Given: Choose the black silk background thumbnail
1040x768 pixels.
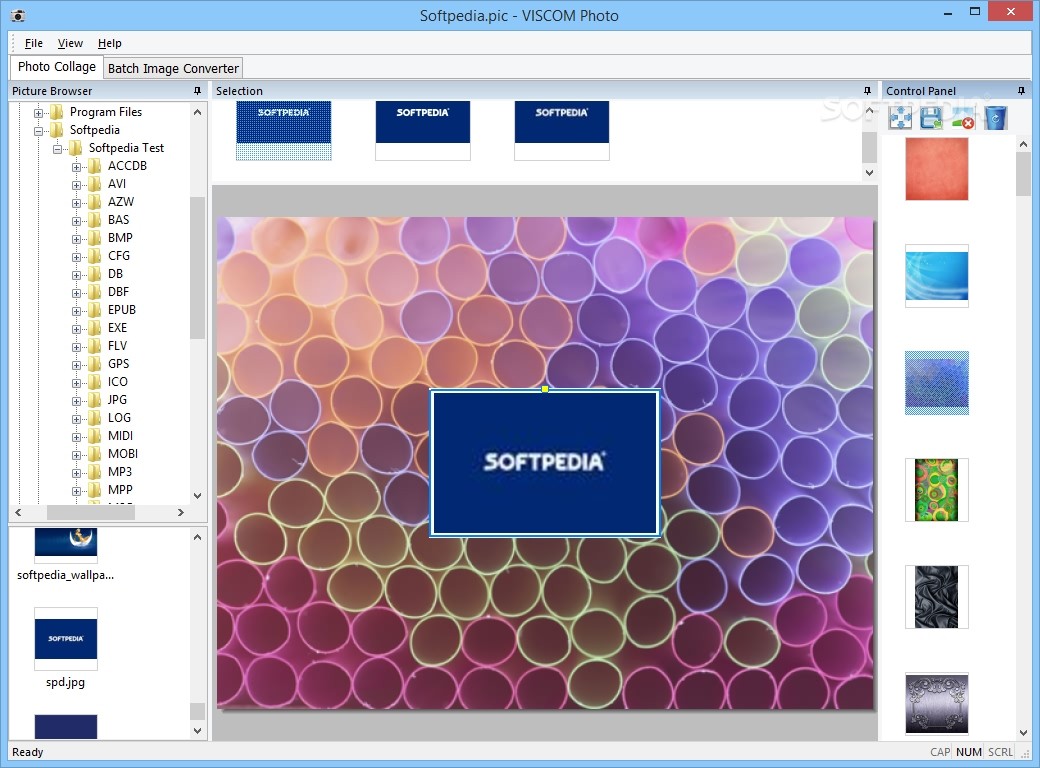Looking at the screenshot, I should click(x=937, y=597).
